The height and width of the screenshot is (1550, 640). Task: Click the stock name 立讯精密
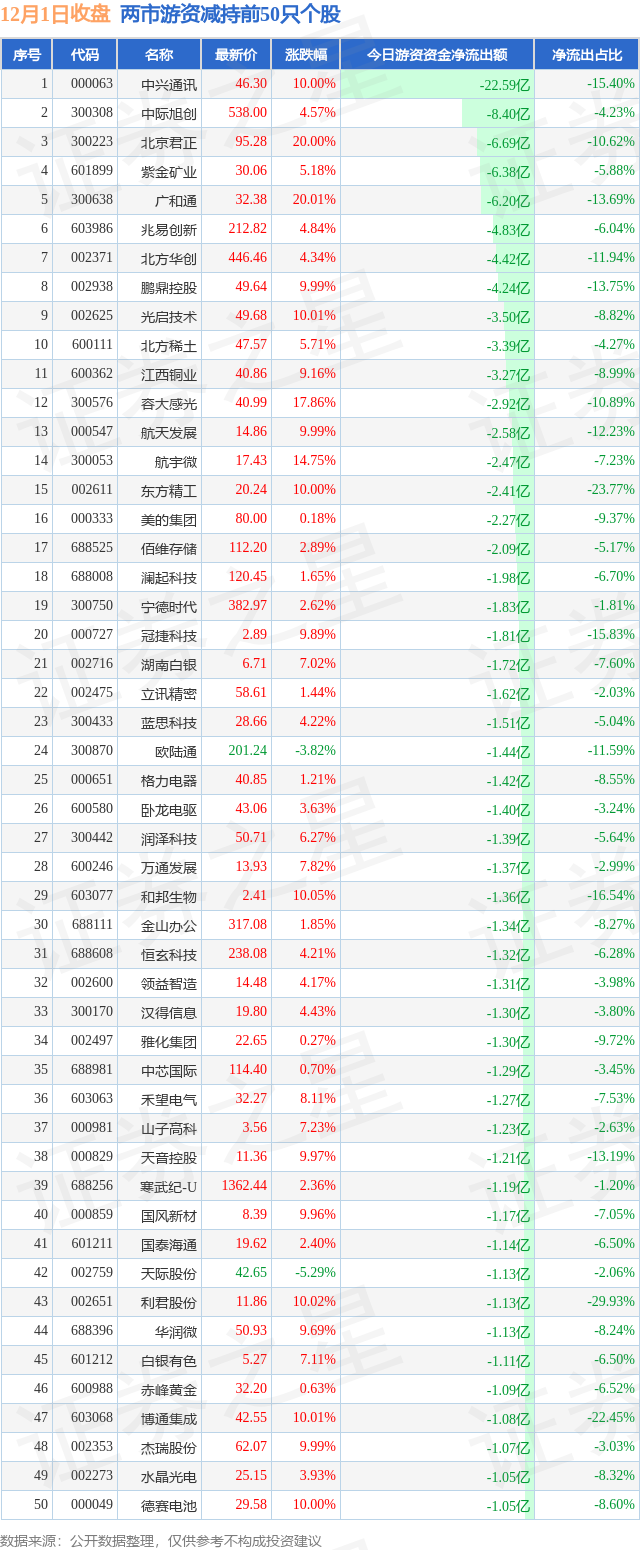[x=169, y=693]
